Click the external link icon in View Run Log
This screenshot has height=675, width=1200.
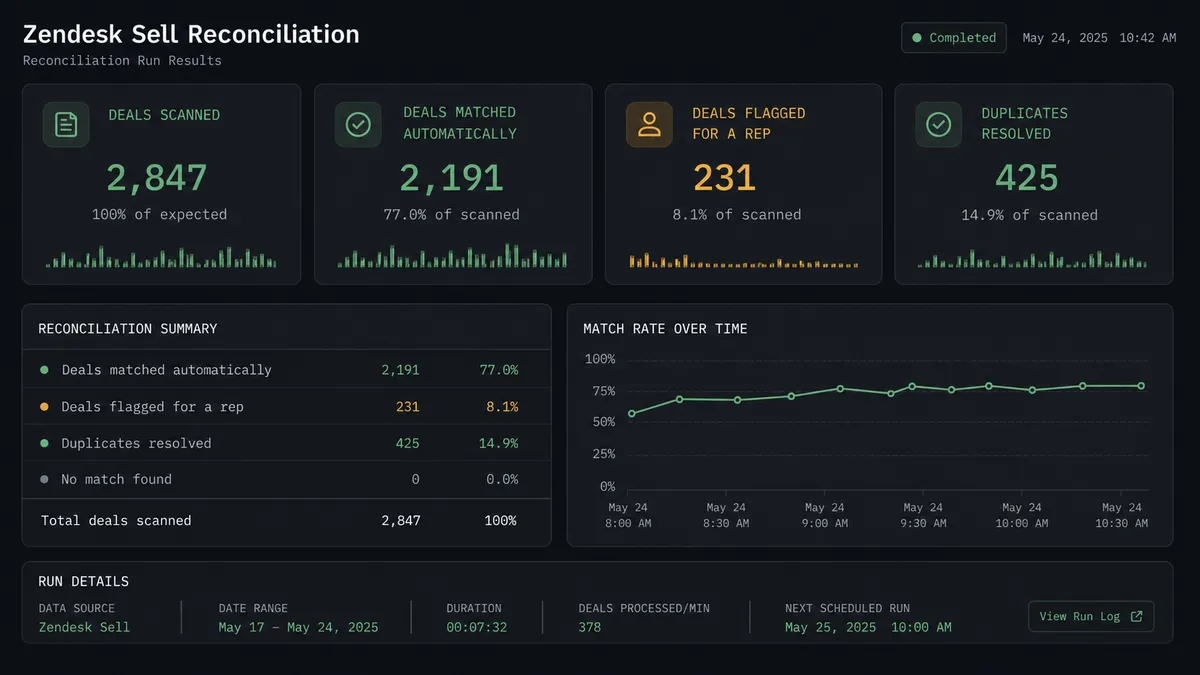pos(1136,616)
